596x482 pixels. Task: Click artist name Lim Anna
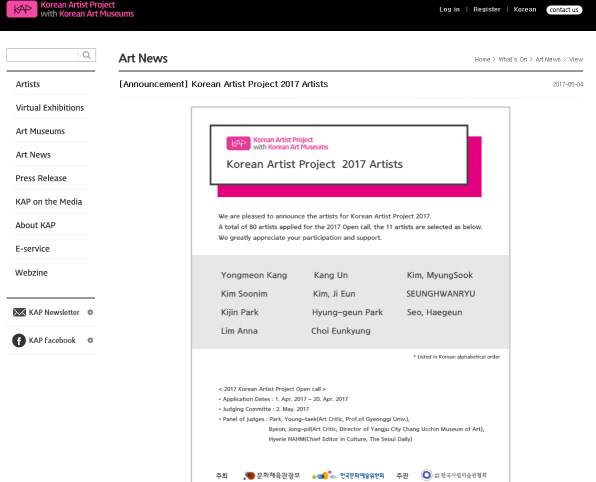(239, 331)
